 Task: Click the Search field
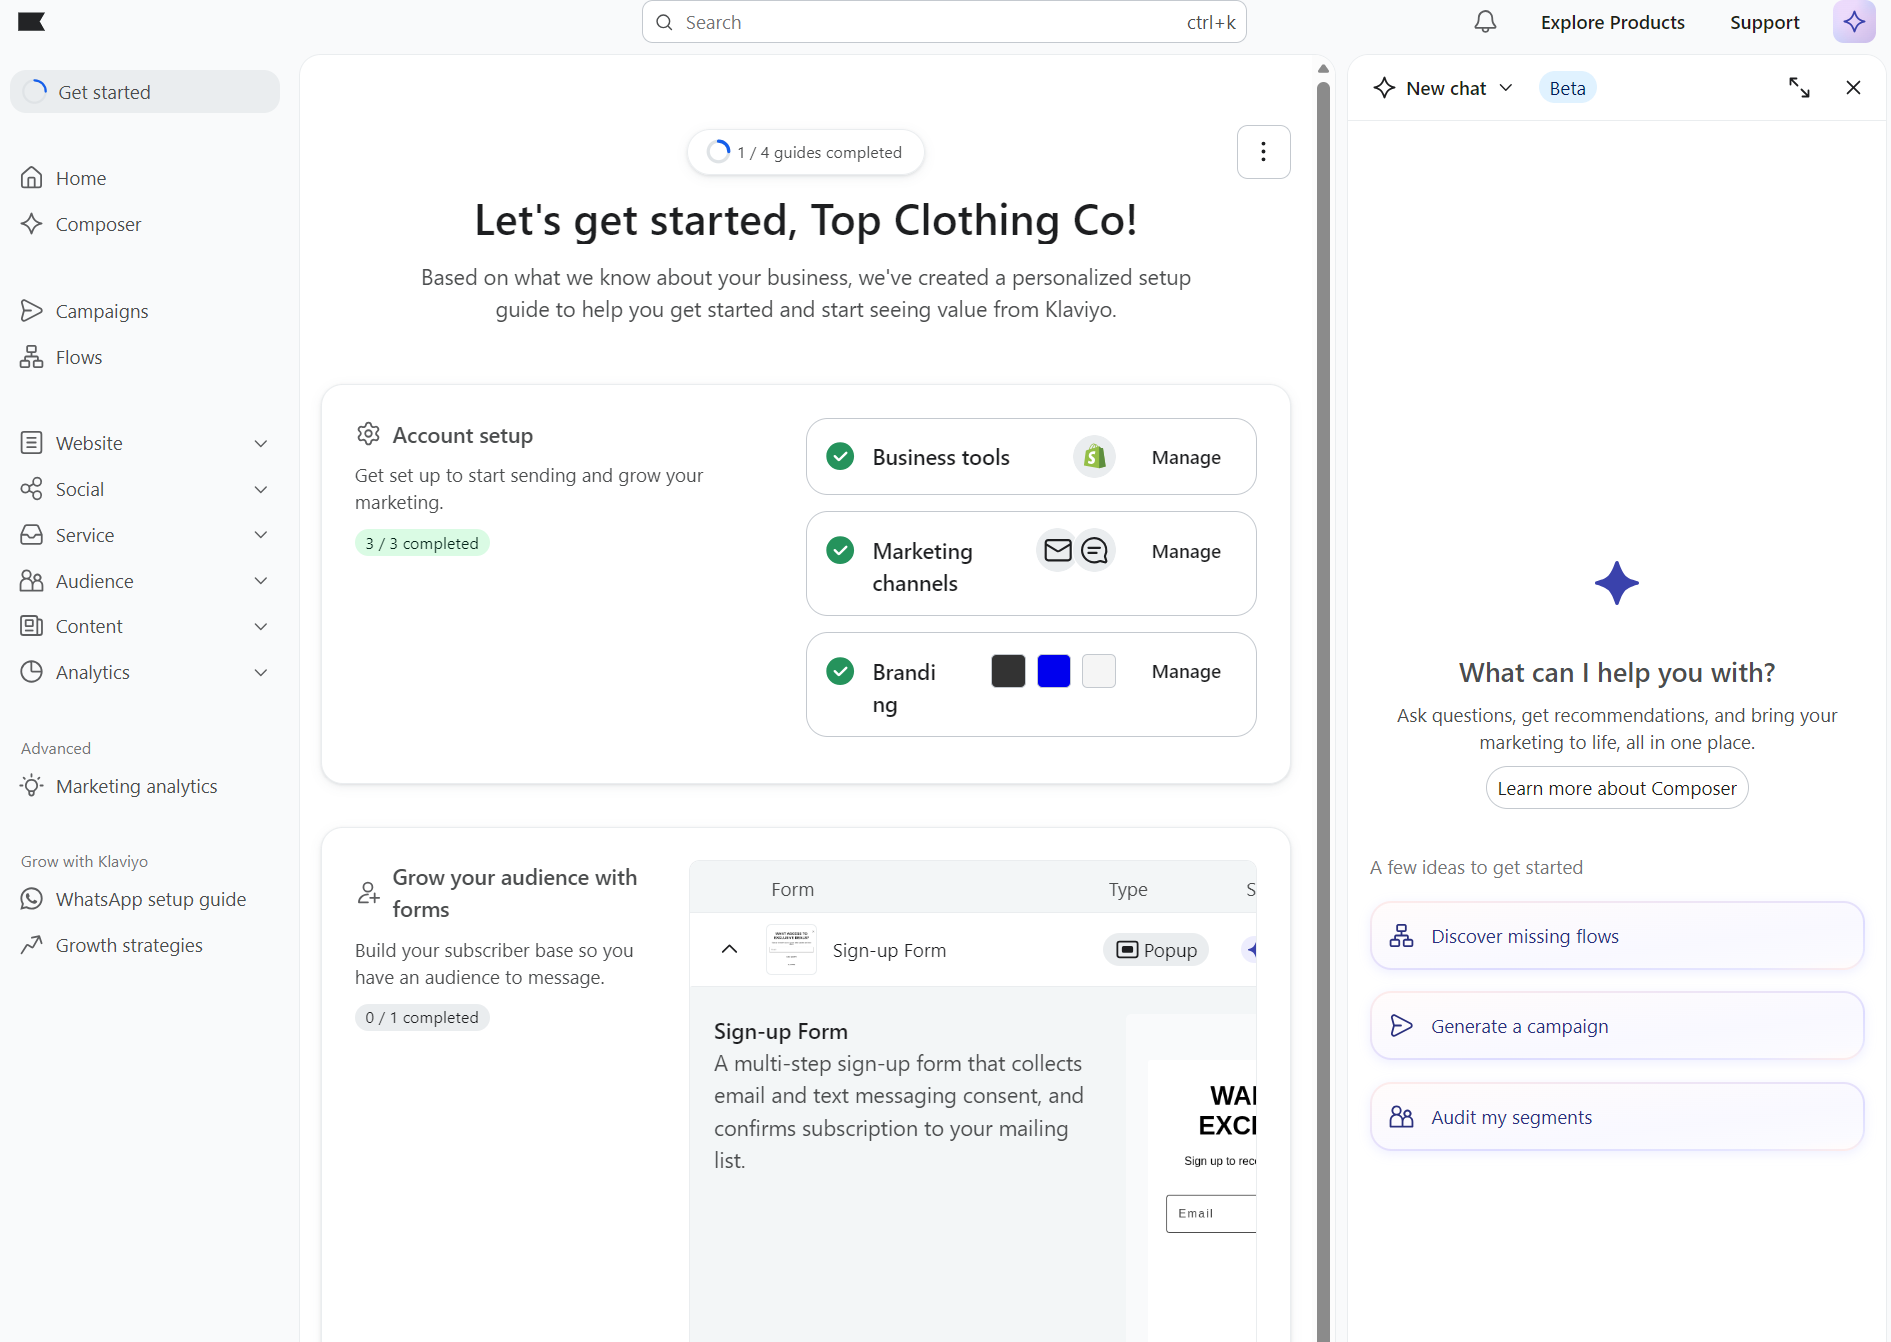coord(944,22)
